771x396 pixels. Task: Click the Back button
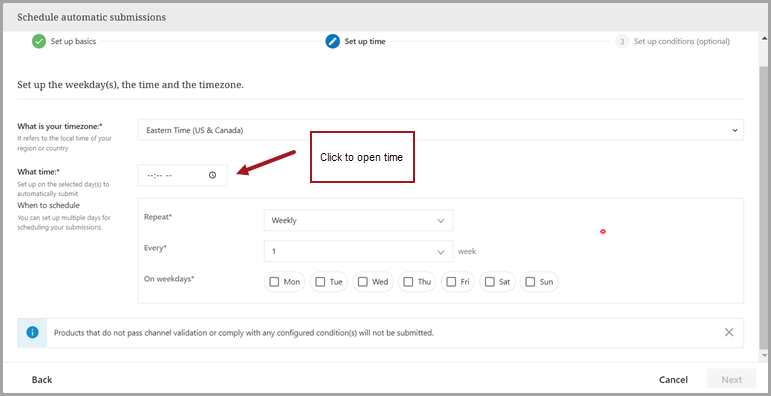pyautogui.click(x=42, y=379)
